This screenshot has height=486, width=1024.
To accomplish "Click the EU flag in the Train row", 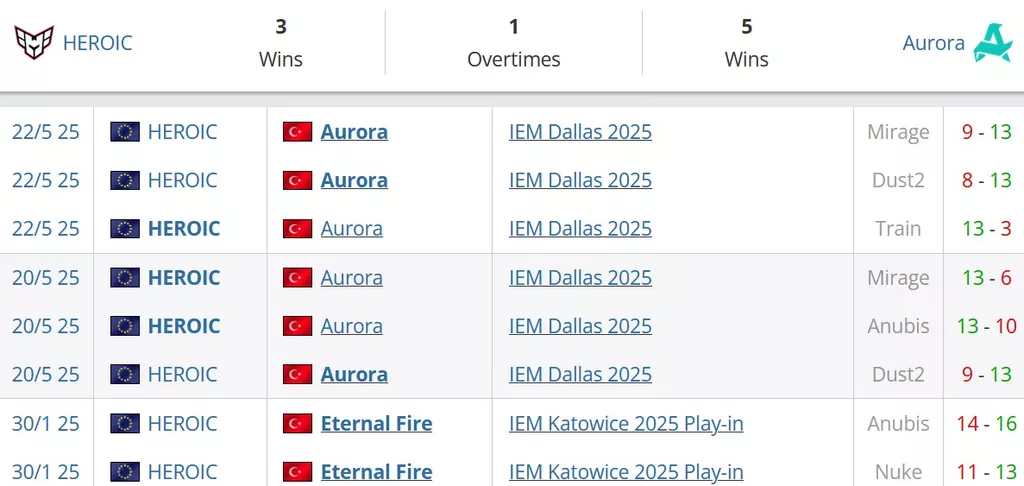I will (x=125, y=229).
